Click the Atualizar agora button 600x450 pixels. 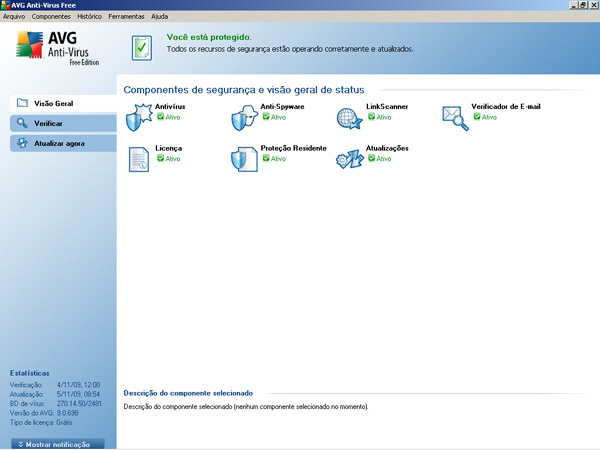tap(63, 143)
